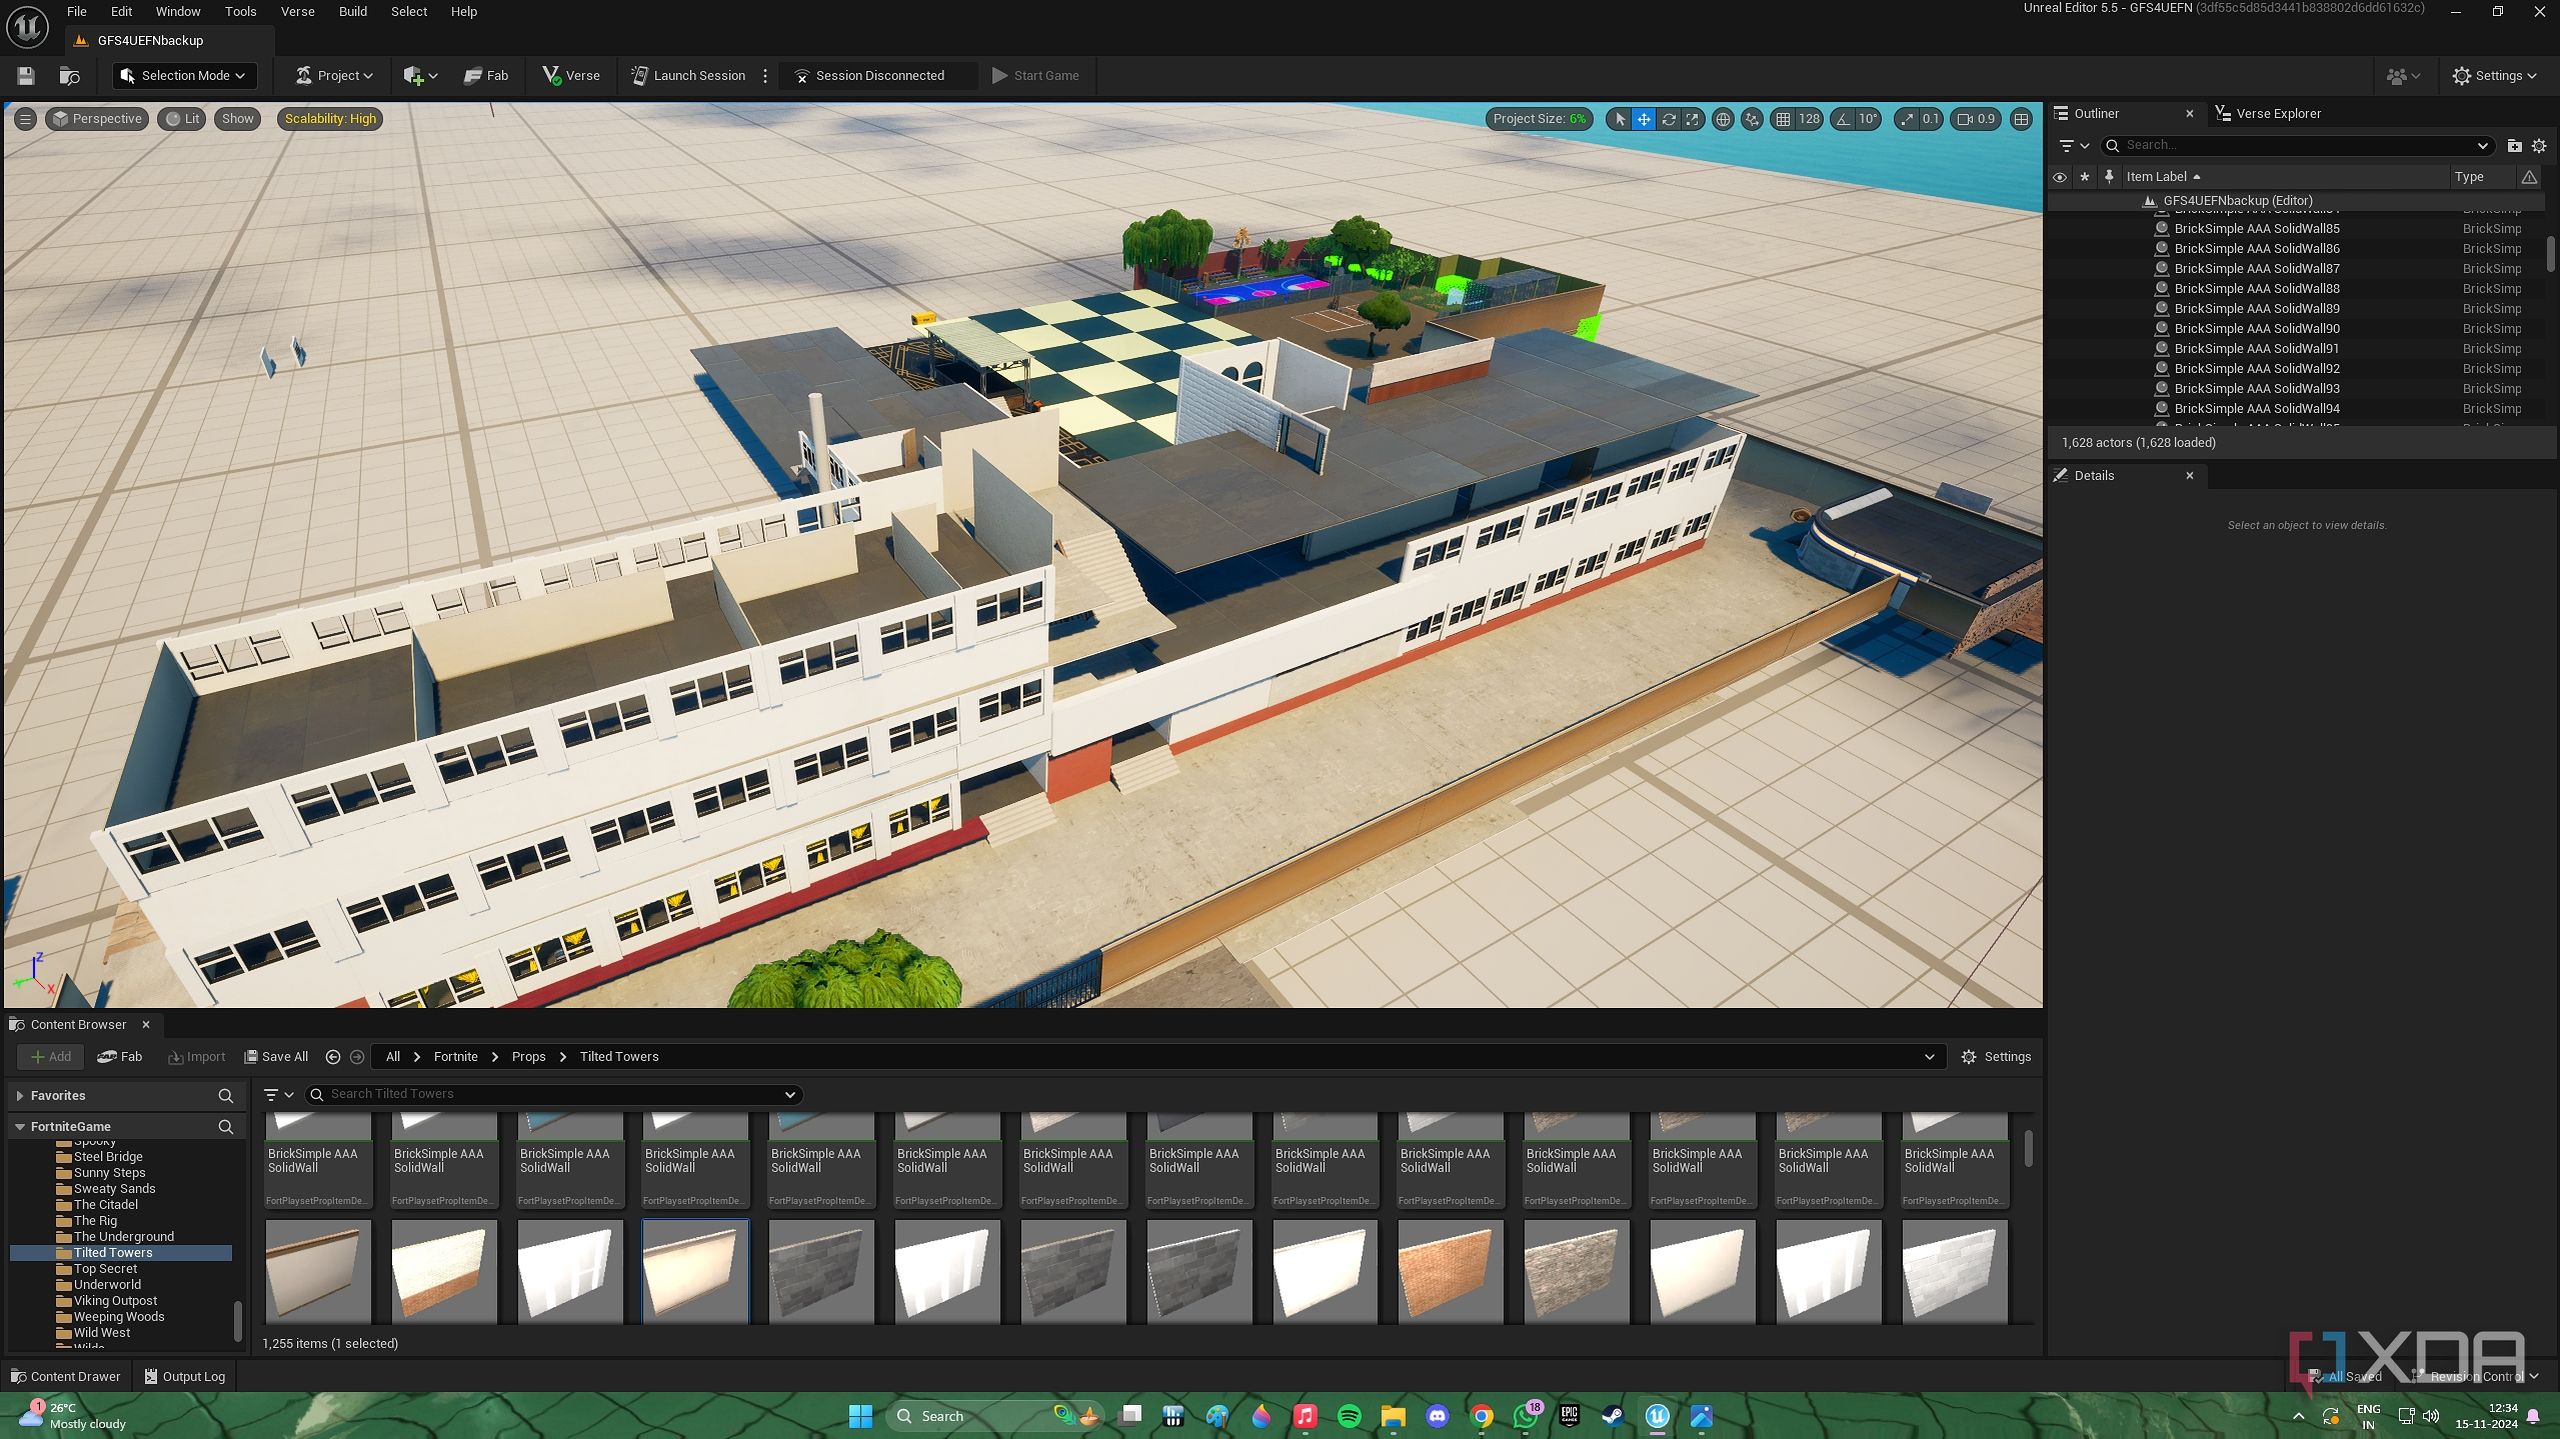Go back in Content Browser history
The width and height of the screenshot is (2560, 1439).
pos(333,1057)
